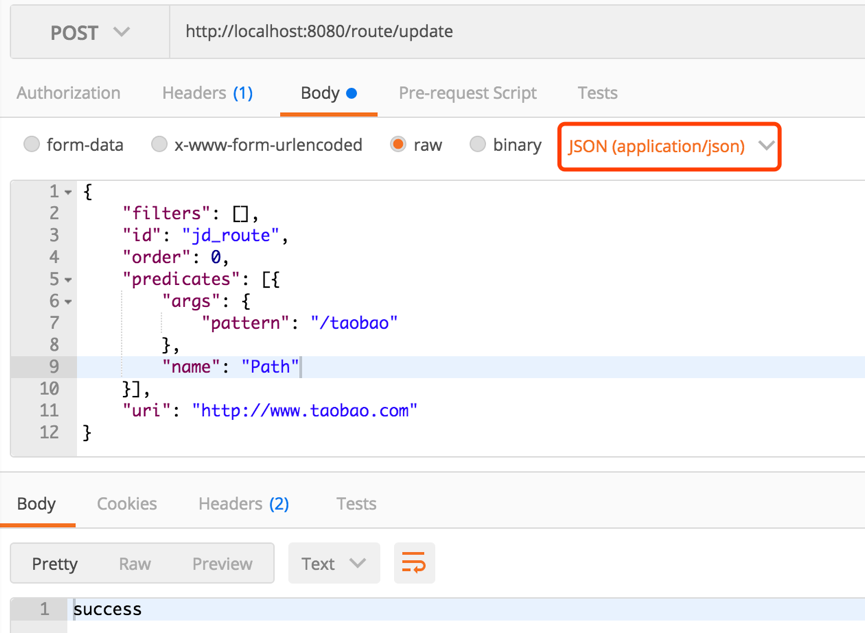Select the form-data radio button
The width and height of the screenshot is (865, 633).
32,145
